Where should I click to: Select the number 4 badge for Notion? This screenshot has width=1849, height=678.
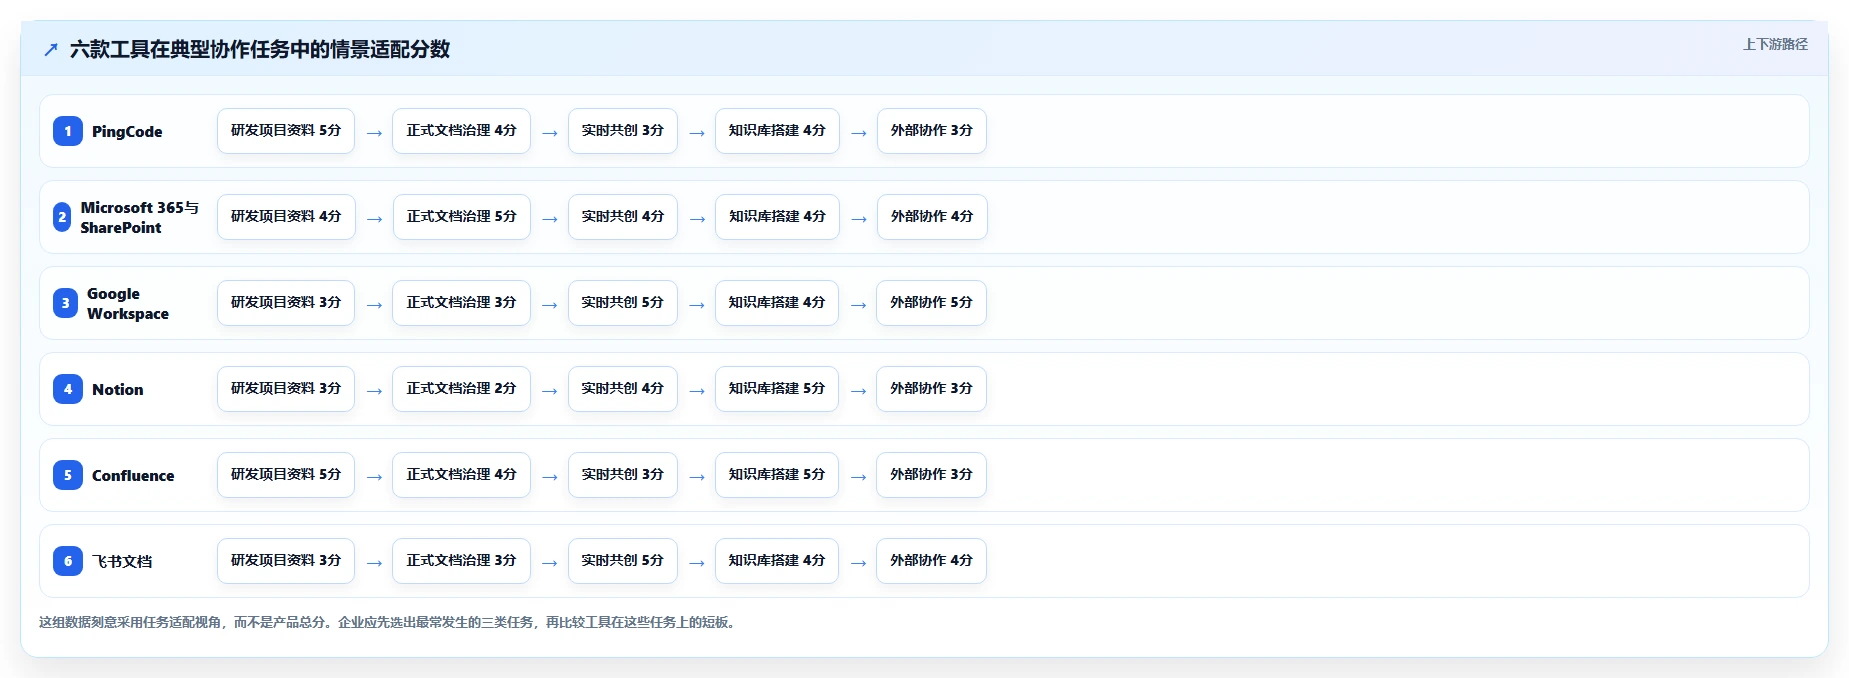pyautogui.click(x=68, y=389)
